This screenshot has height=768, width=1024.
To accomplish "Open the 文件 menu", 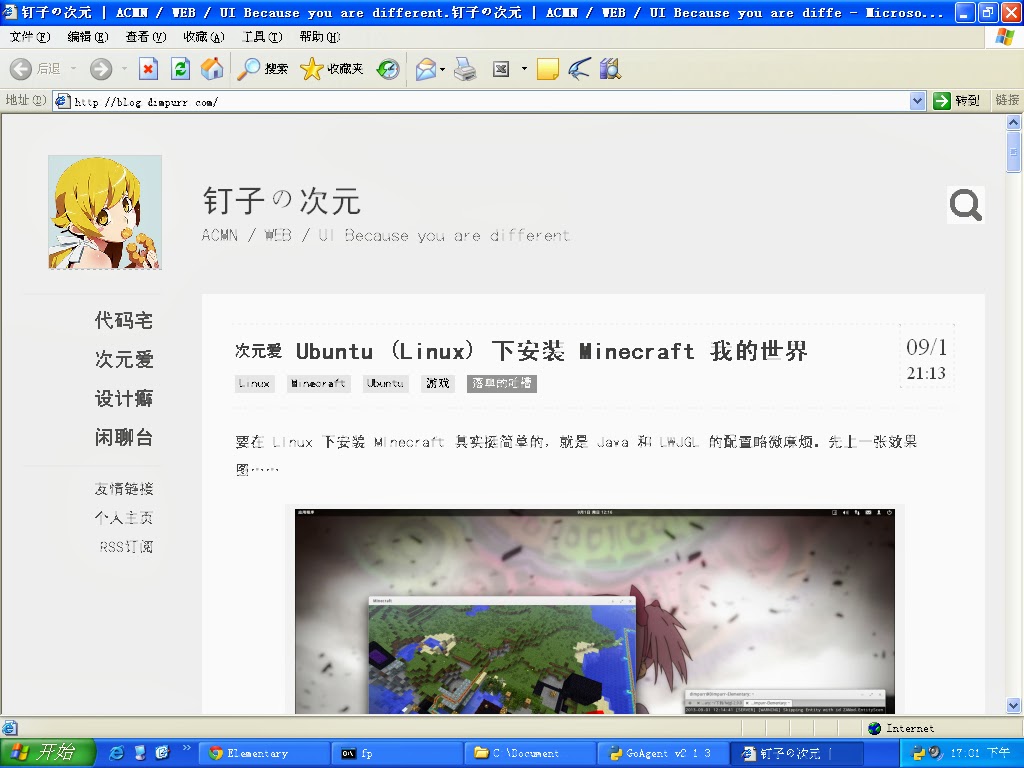I will click(30, 37).
